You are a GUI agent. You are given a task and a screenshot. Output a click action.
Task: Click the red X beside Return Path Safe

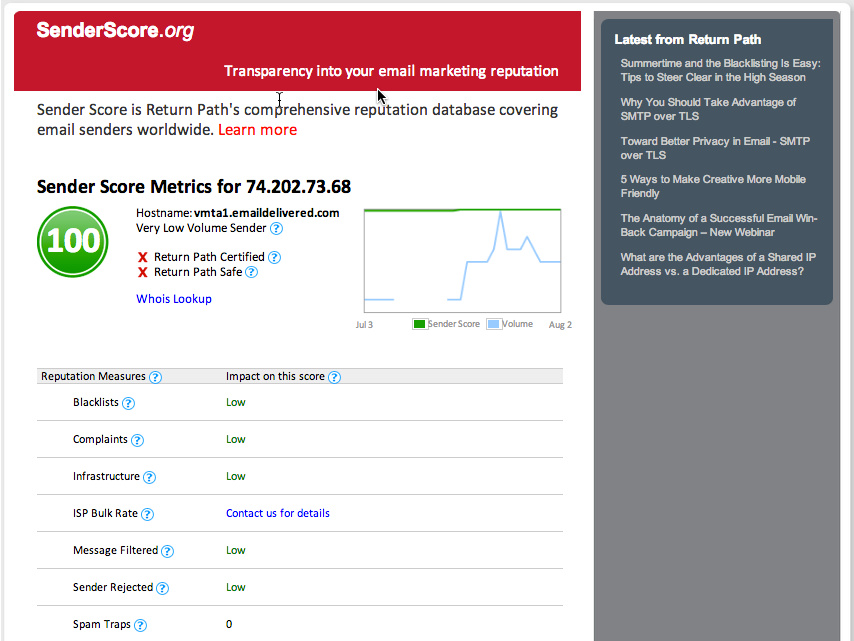[143, 272]
